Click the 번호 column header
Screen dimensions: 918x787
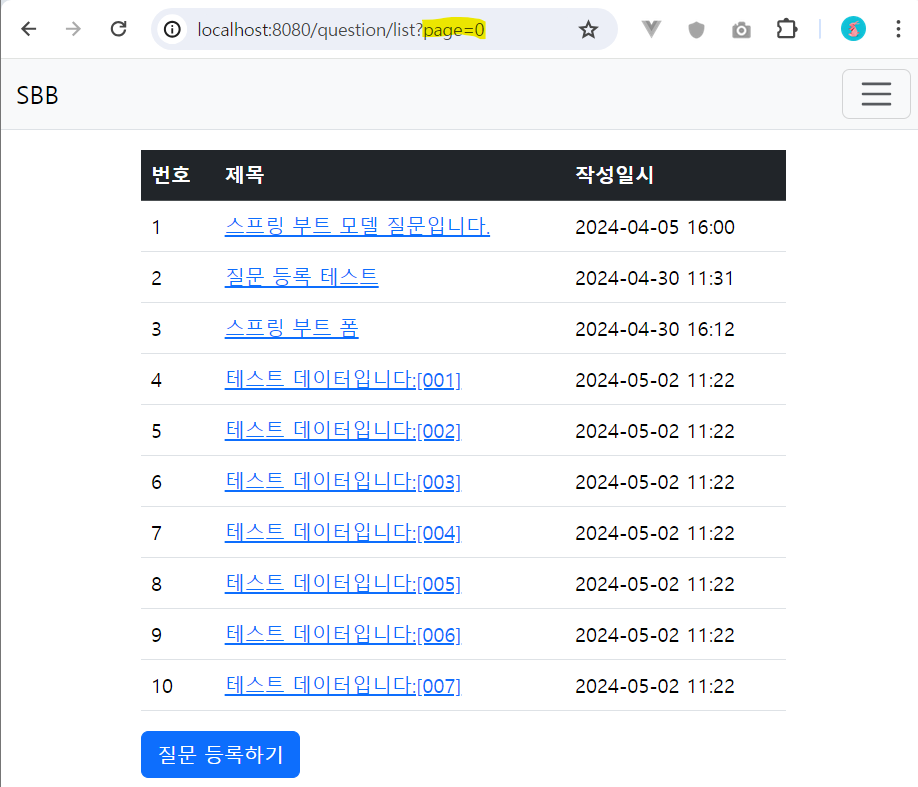(171, 174)
